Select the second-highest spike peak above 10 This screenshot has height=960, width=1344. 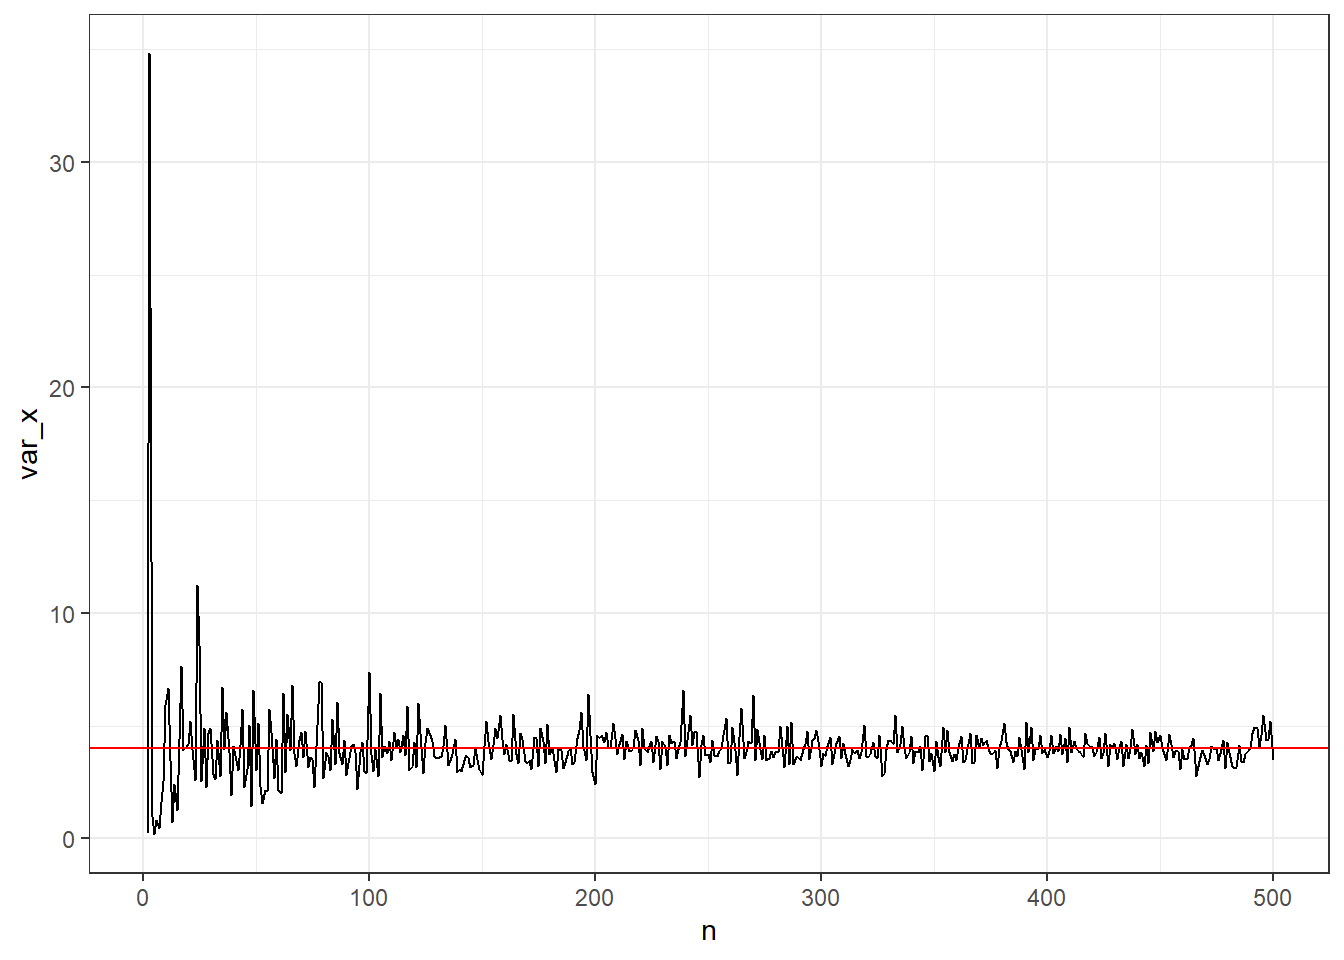pyautogui.click(x=197, y=586)
